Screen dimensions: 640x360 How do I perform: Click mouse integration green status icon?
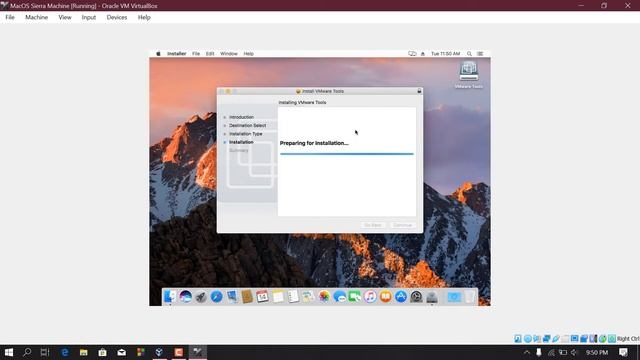coord(603,339)
